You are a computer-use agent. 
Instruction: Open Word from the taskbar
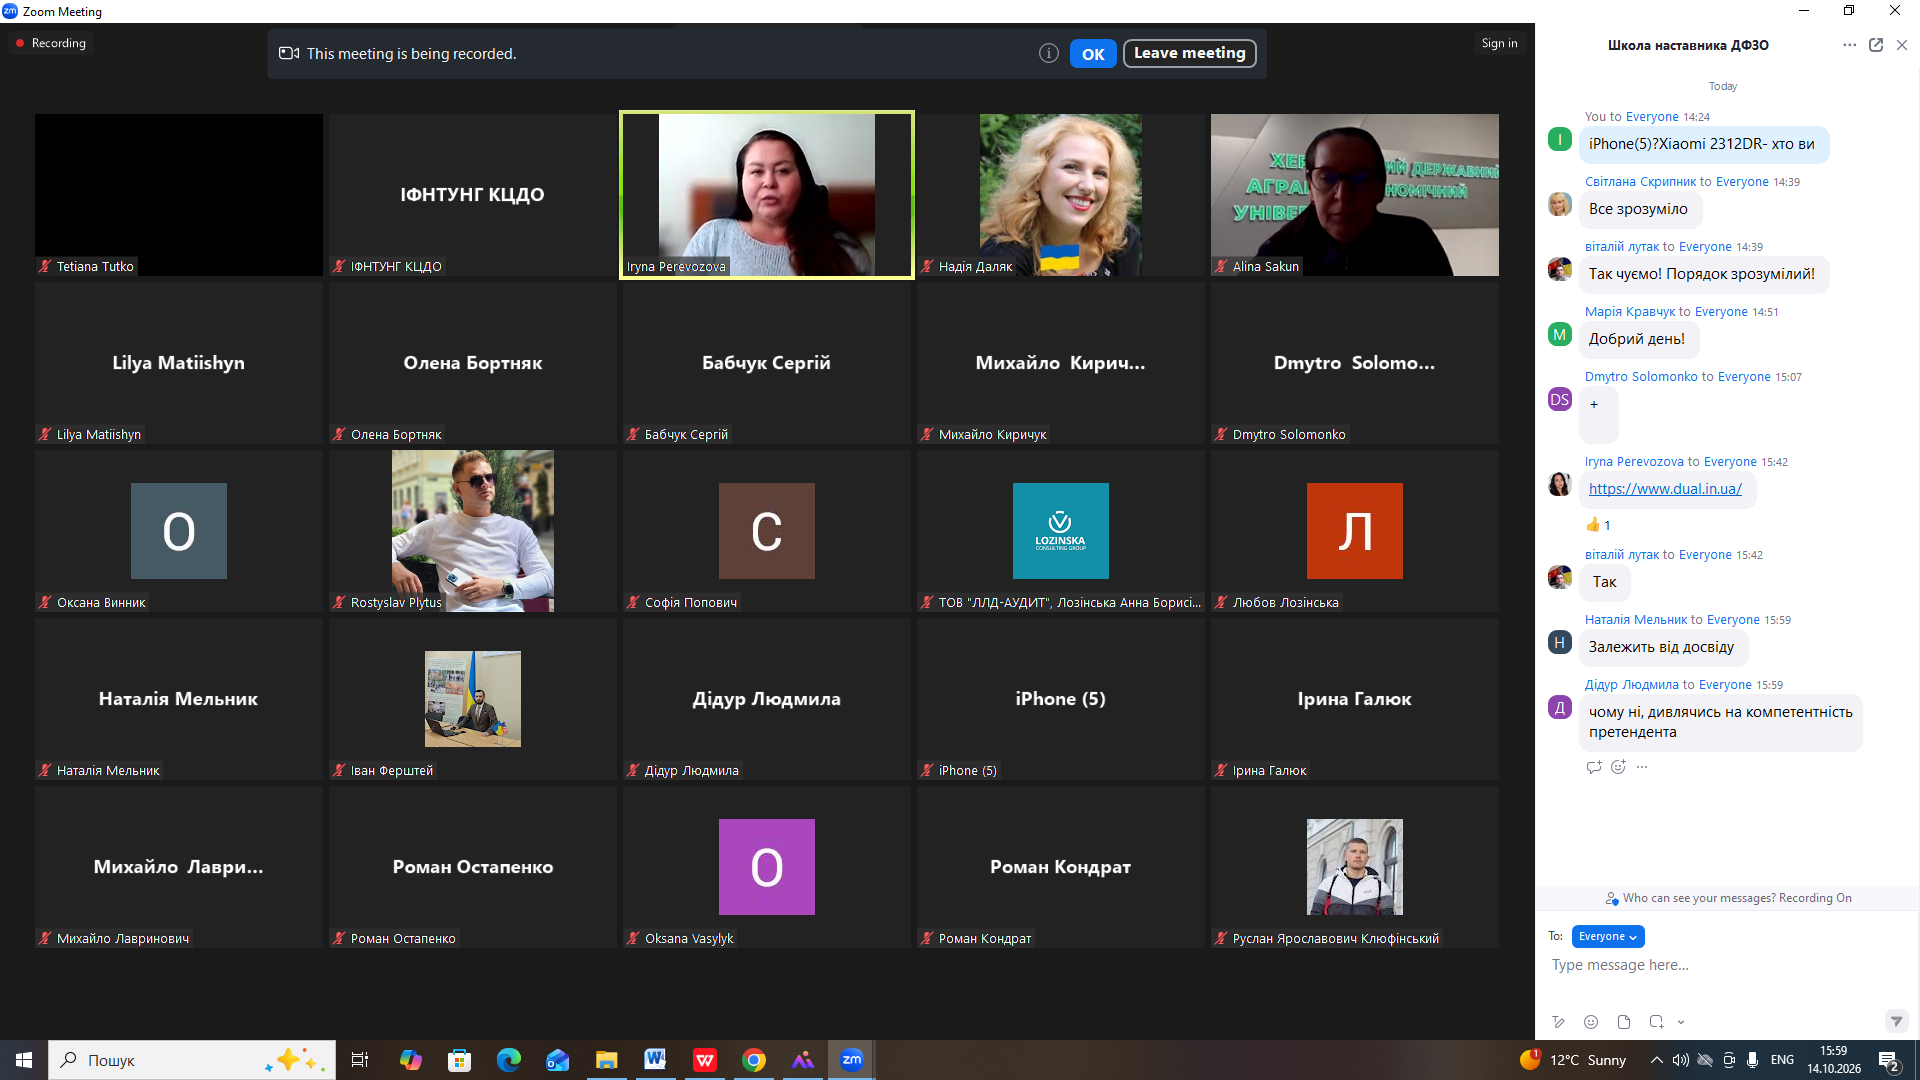(x=656, y=1060)
